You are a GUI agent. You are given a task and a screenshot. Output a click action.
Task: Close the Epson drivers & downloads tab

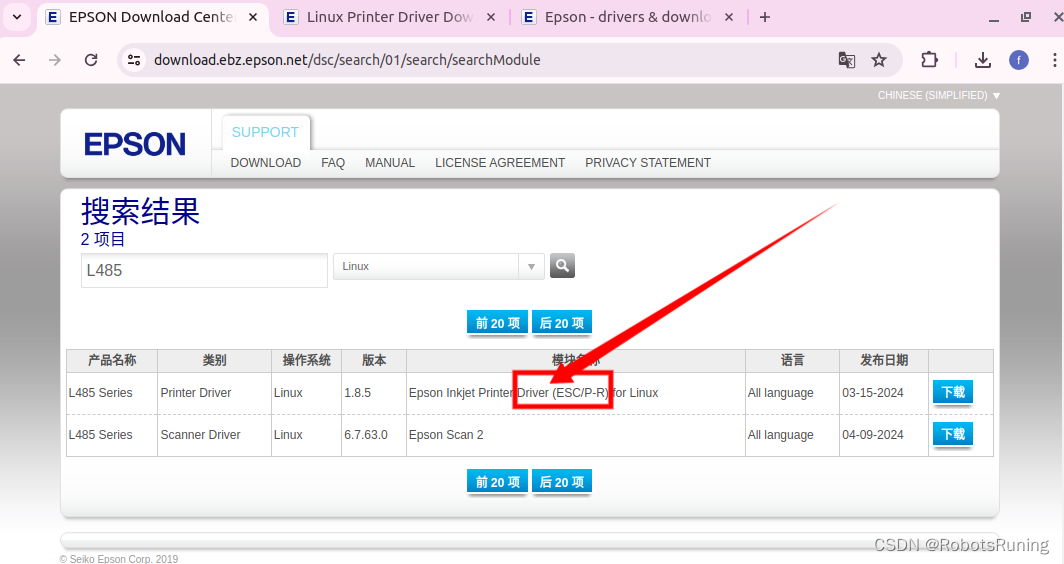(x=729, y=17)
